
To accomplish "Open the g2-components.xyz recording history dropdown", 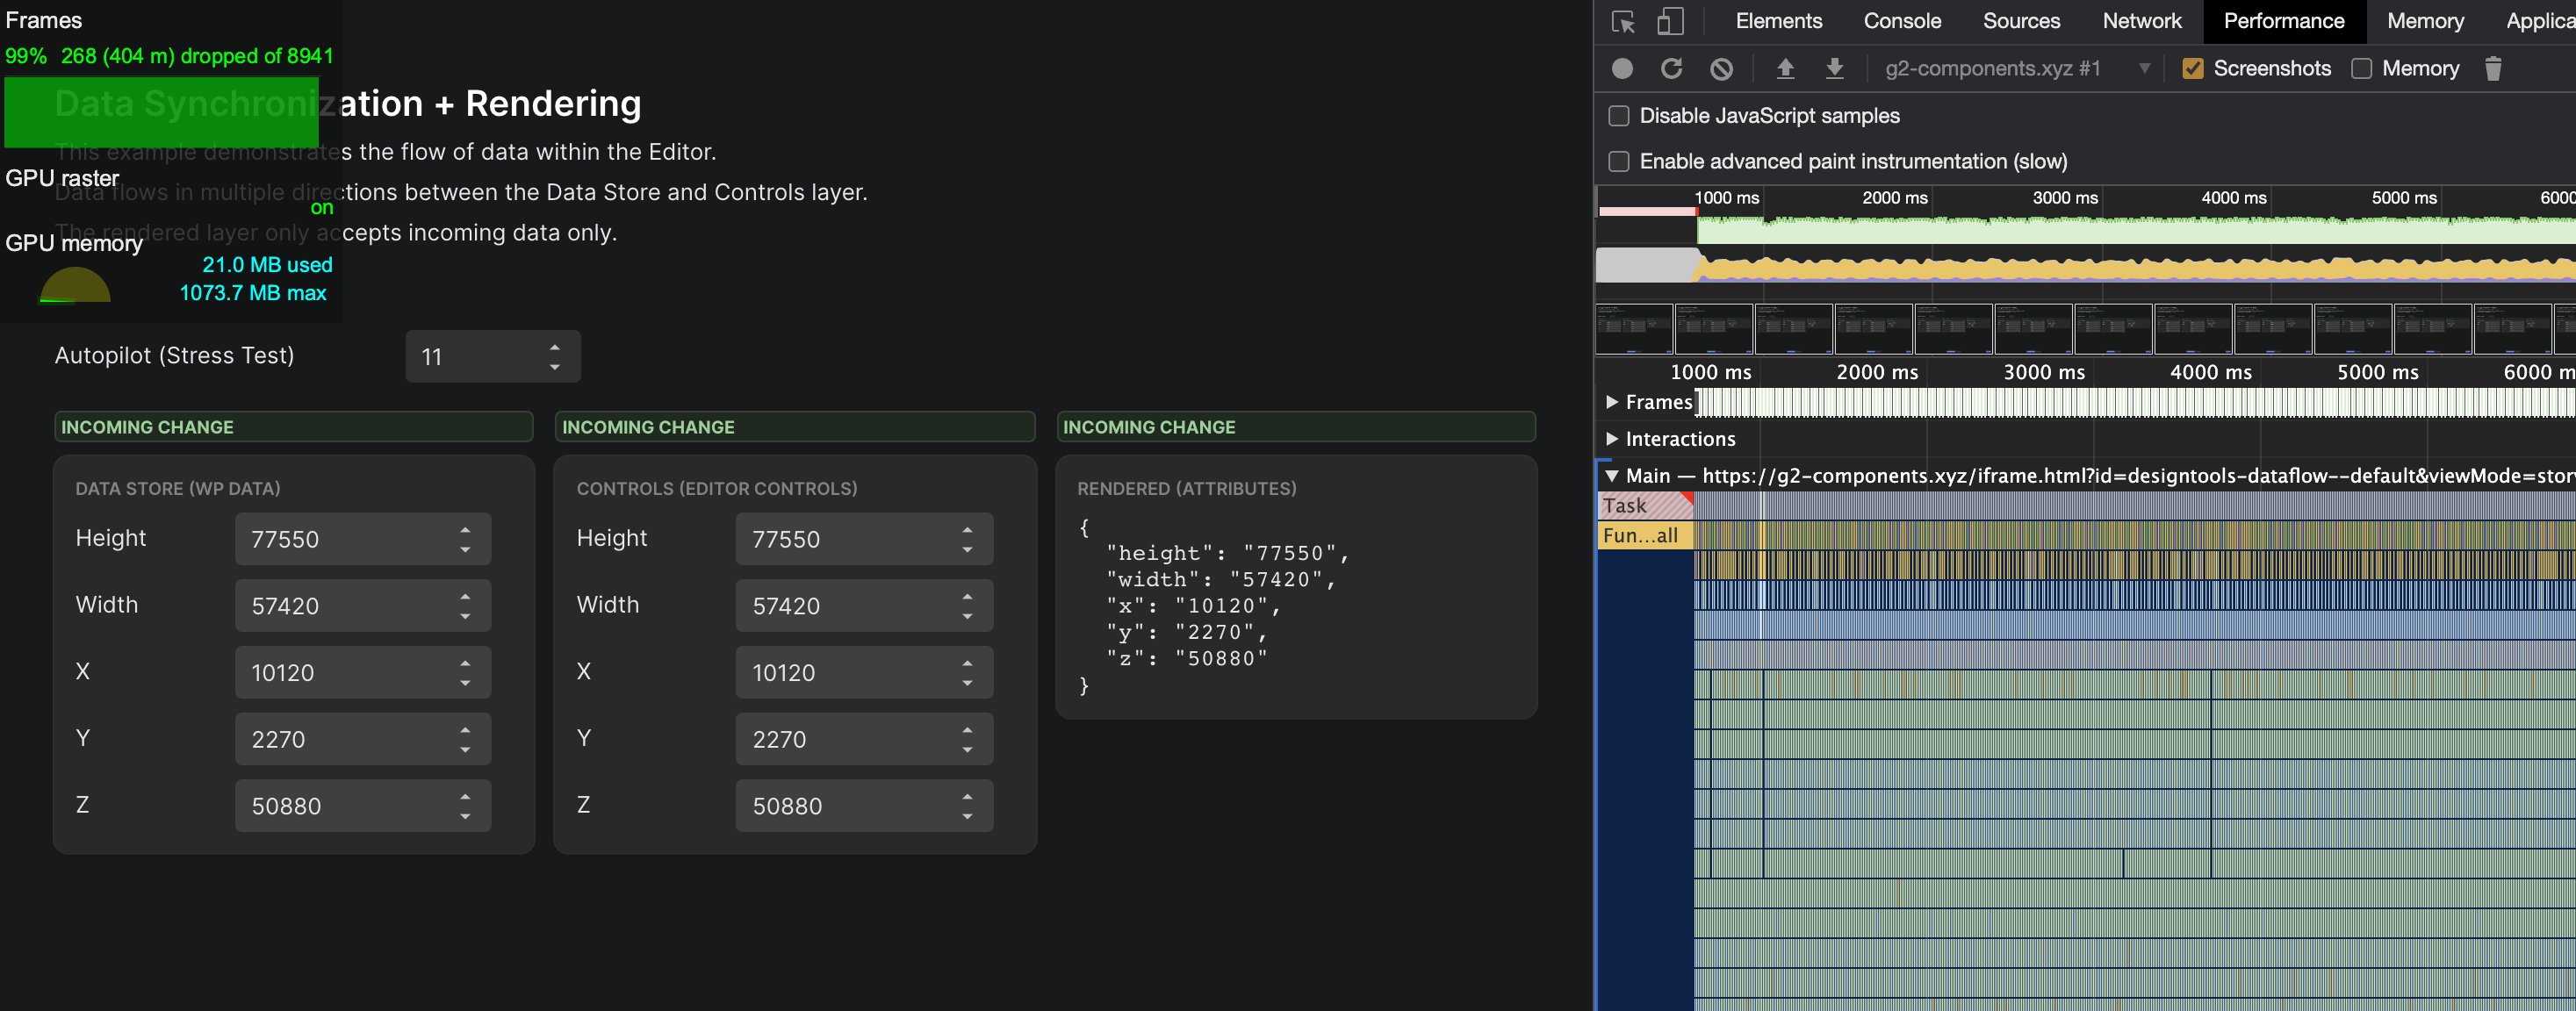I will [x=2144, y=68].
